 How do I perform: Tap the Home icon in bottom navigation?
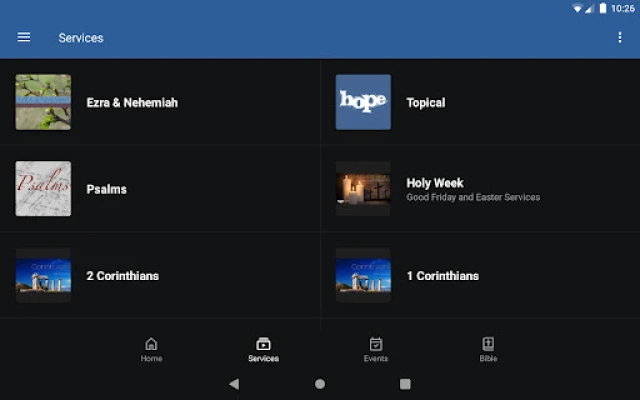point(151,344)
